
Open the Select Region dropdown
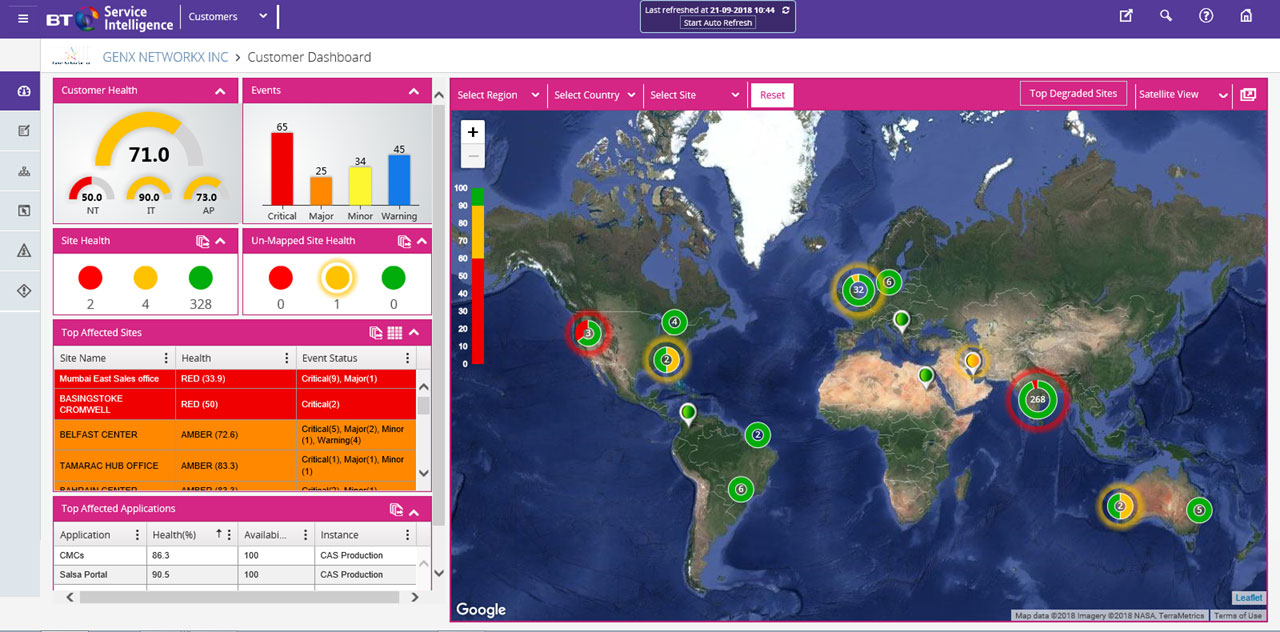pos(498,95)
